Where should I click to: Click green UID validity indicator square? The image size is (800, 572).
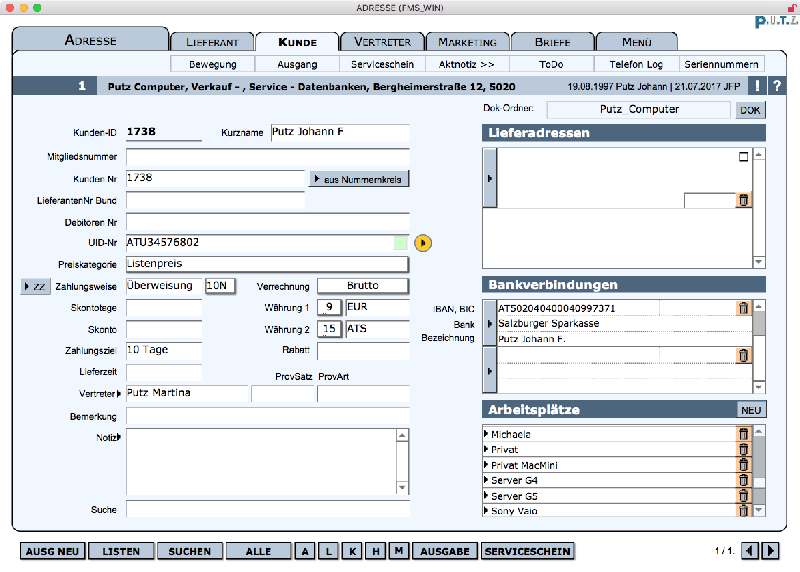[x=401, y=243]
